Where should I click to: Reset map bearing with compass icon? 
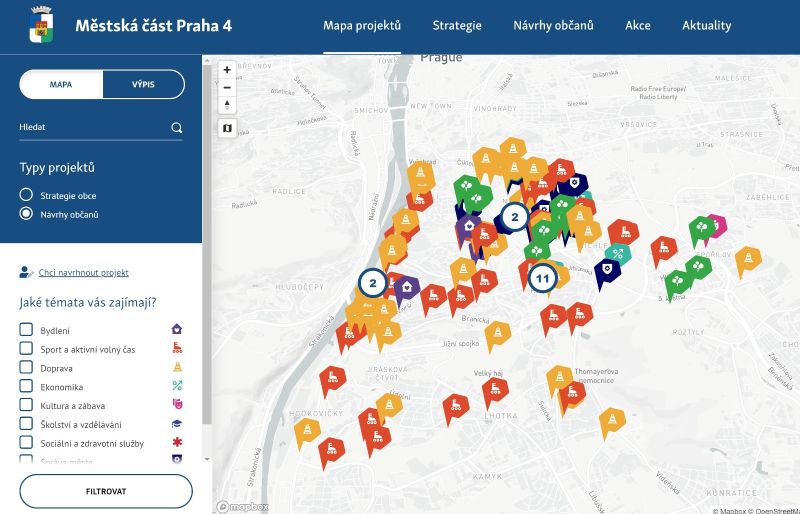point(227,105)
